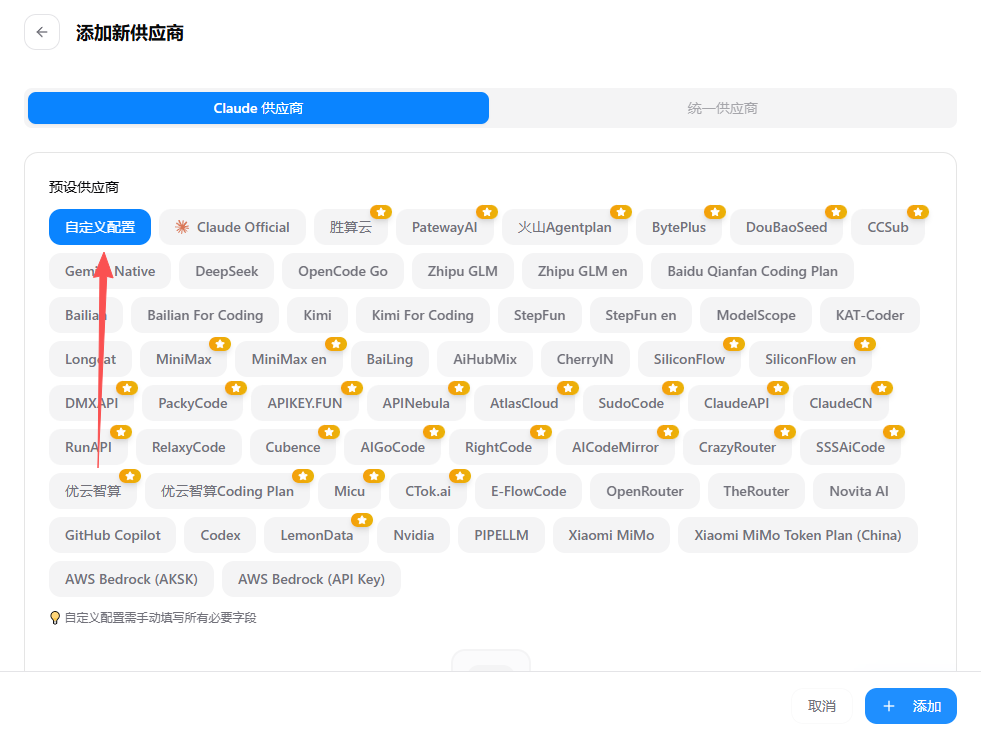This screenshot has width=981, height=740.
Task: Pick Baidu Qianfan Coding Plan
Action: coord(753,271)
